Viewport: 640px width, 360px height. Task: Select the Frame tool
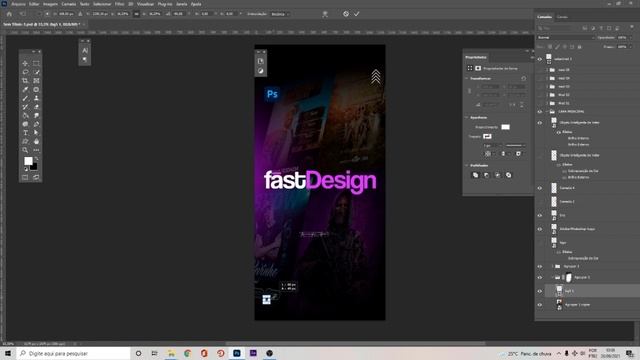[x=36, y=81]
